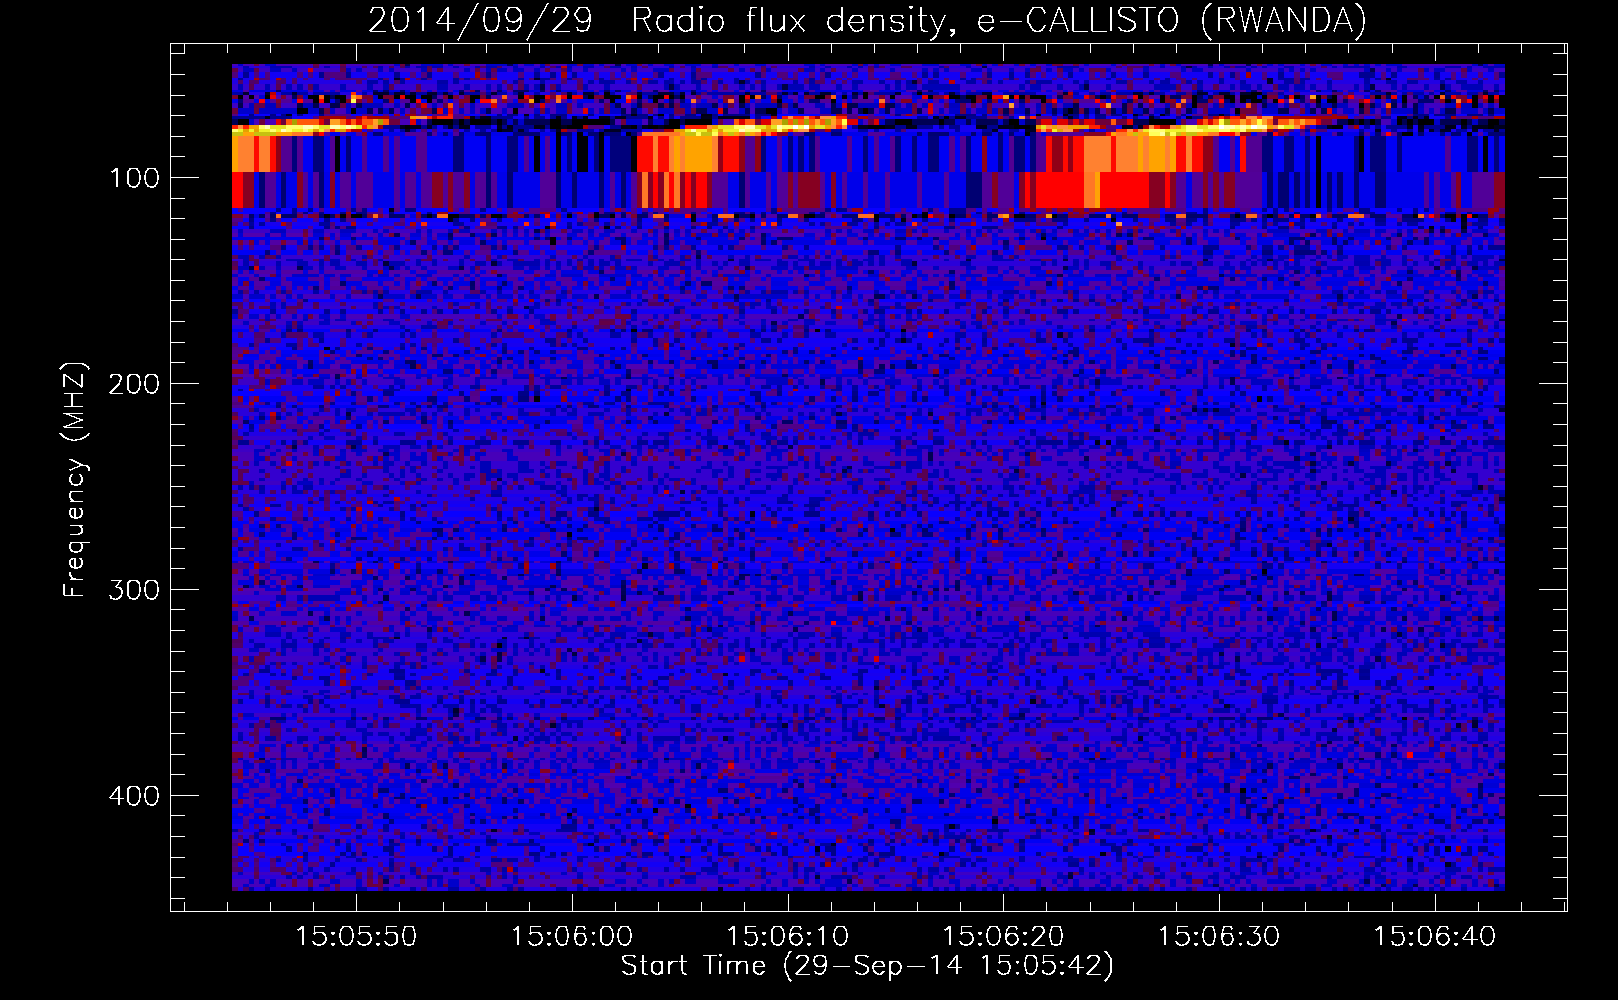Click the 200 frequency tick label
This screenshot has width=1618, height=1000.
coord(134,384)
